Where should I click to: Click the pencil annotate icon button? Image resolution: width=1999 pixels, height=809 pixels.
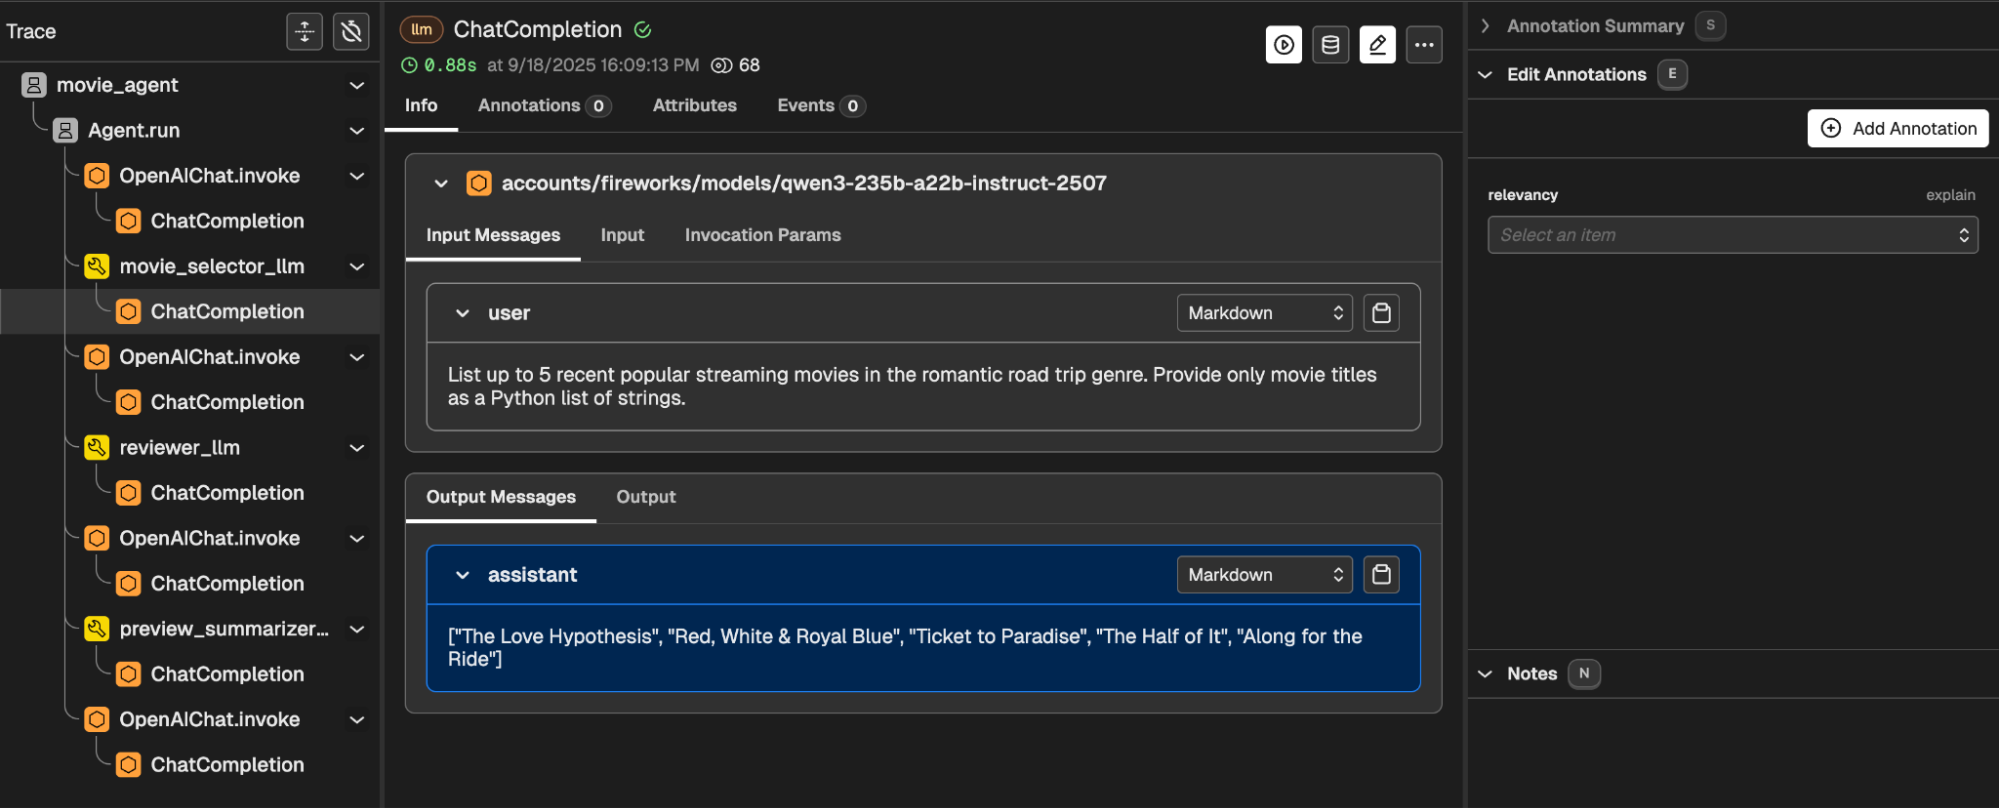pos(1377,45)
